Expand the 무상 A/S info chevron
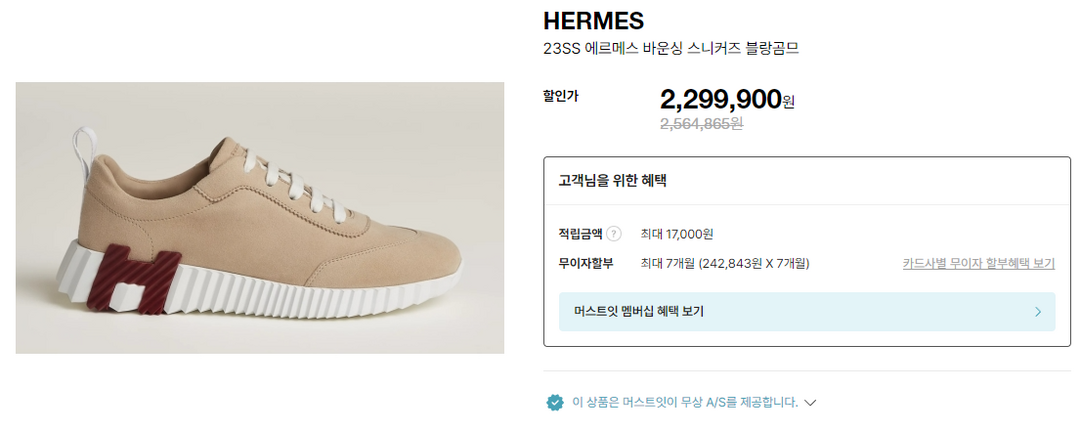 point(810,403)
